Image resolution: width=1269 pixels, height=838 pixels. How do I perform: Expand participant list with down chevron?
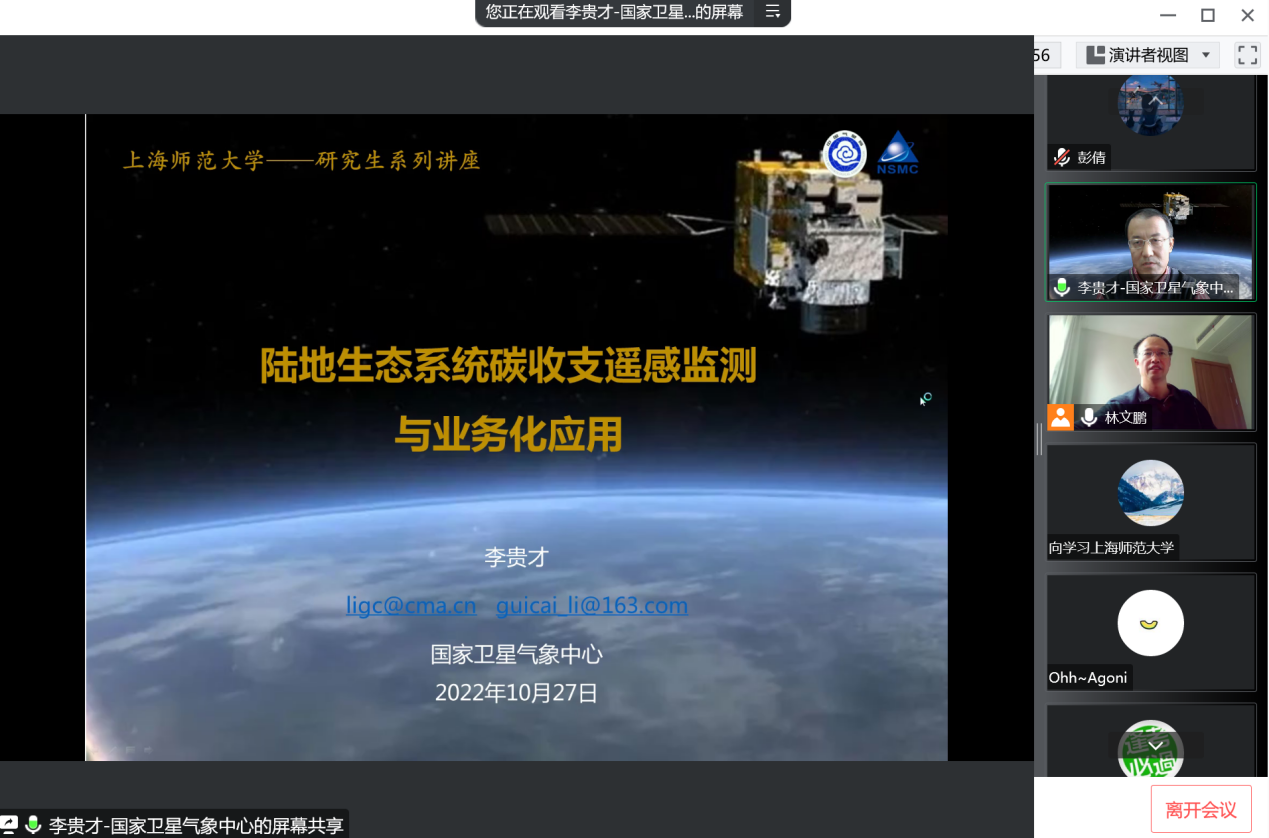tap(1156, 745)
